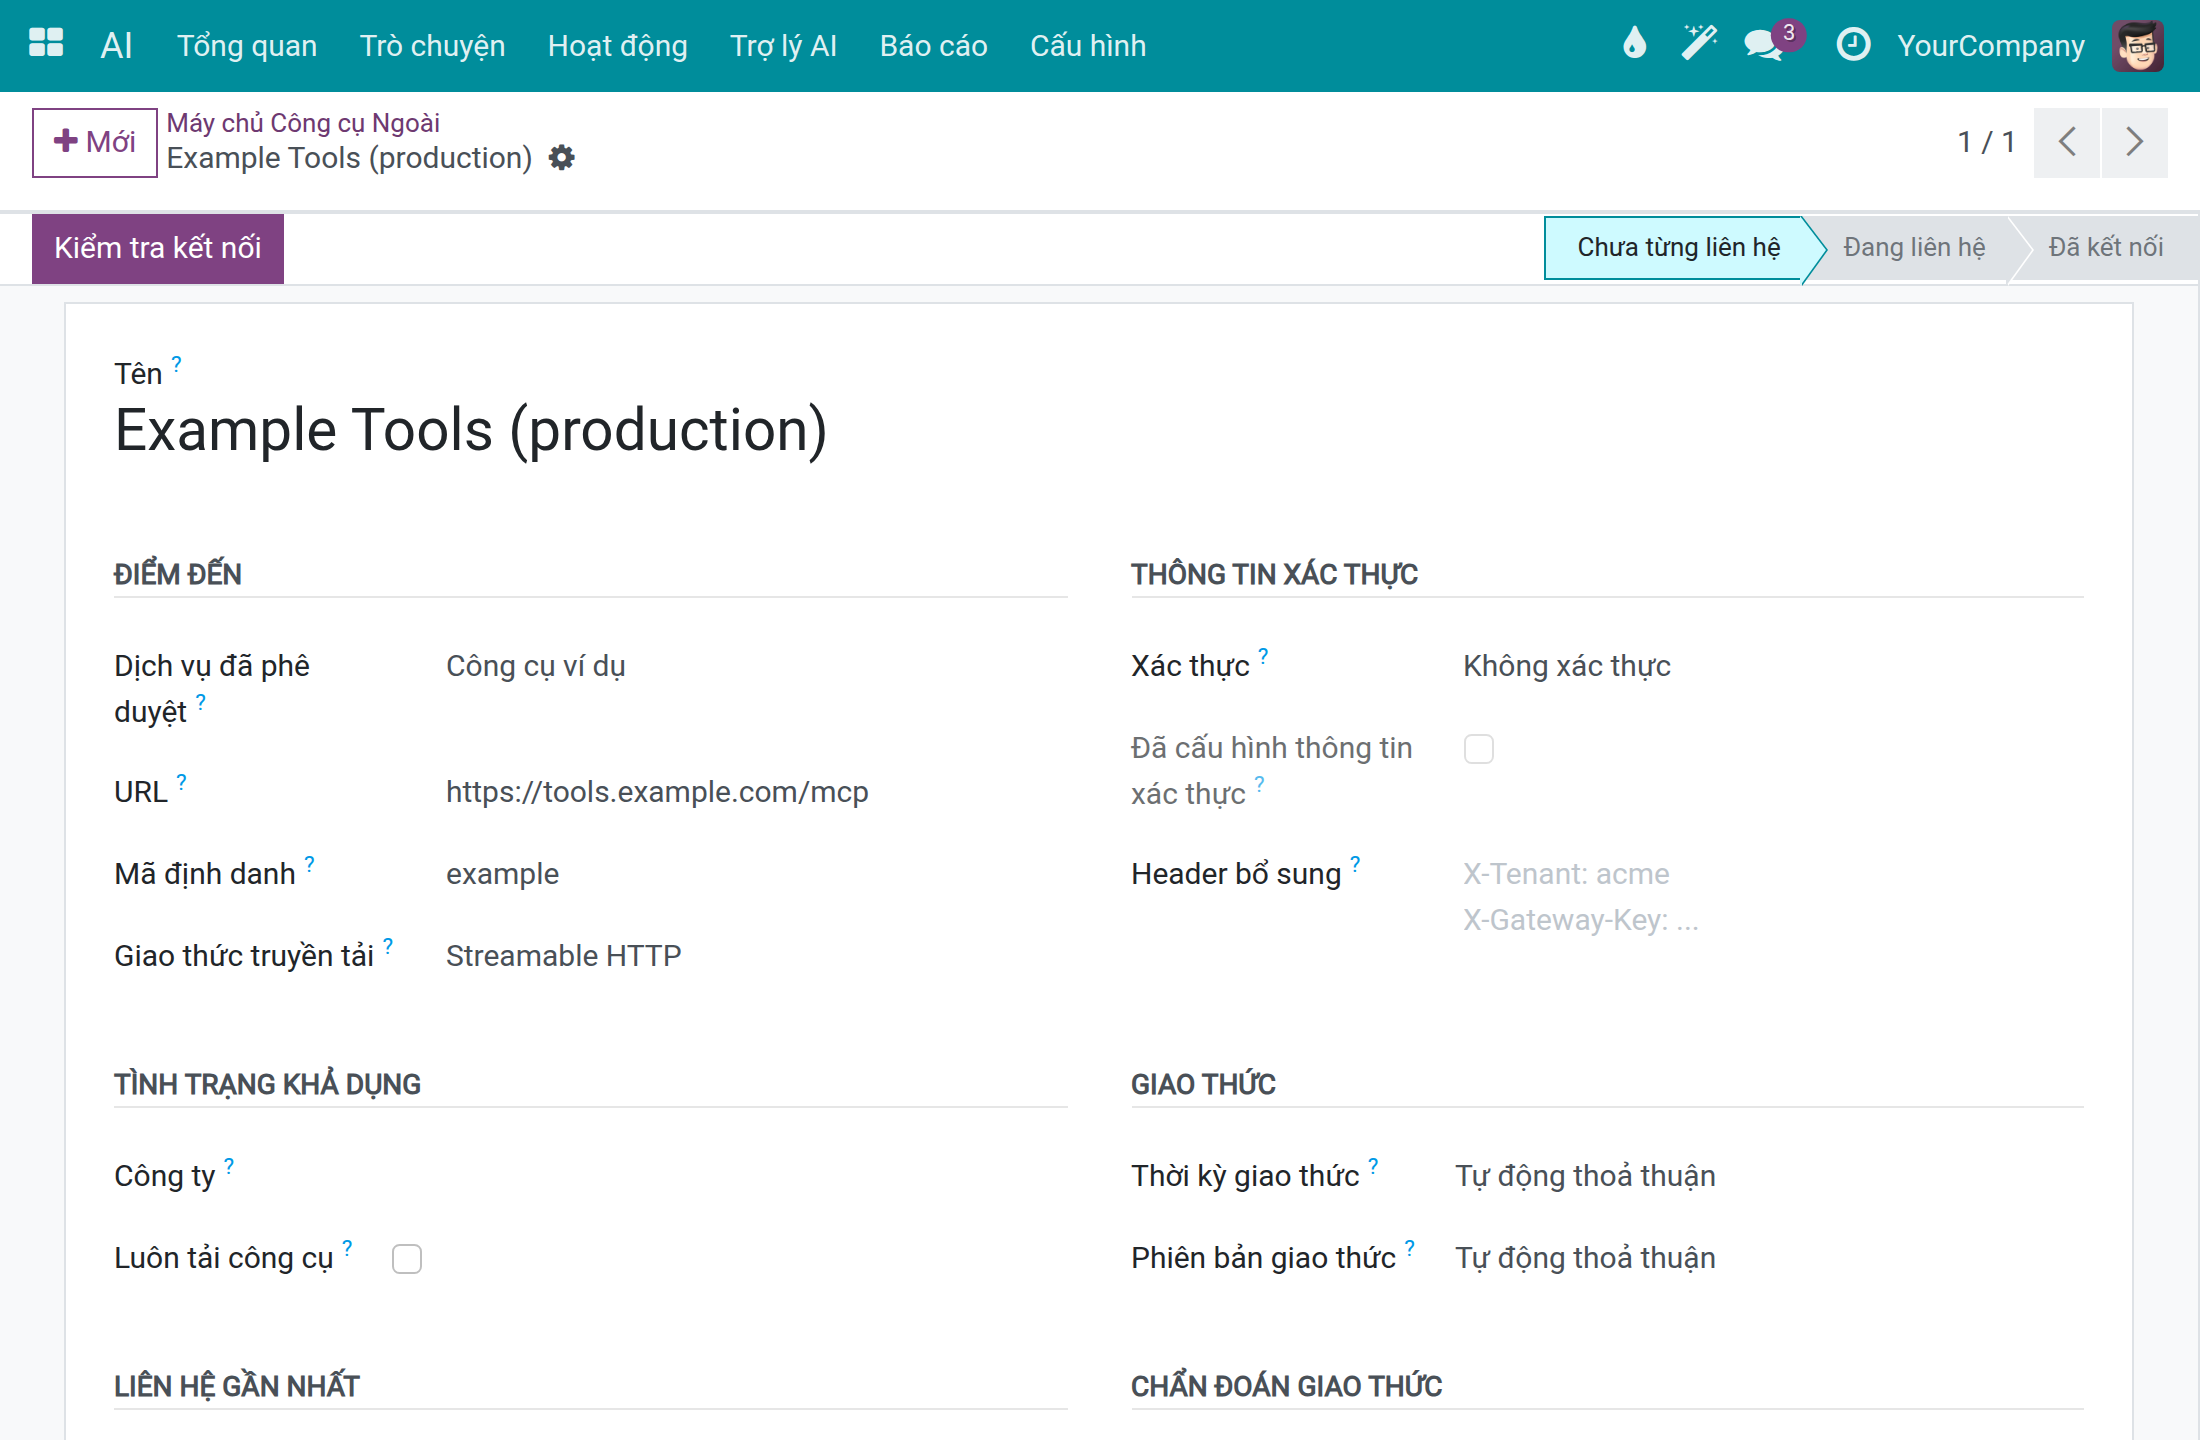Open Thời kỳ giao thức dropdown
Viewport: 2200px width, 1440px height.
pyautogui.click(x=1769, y=1176)
